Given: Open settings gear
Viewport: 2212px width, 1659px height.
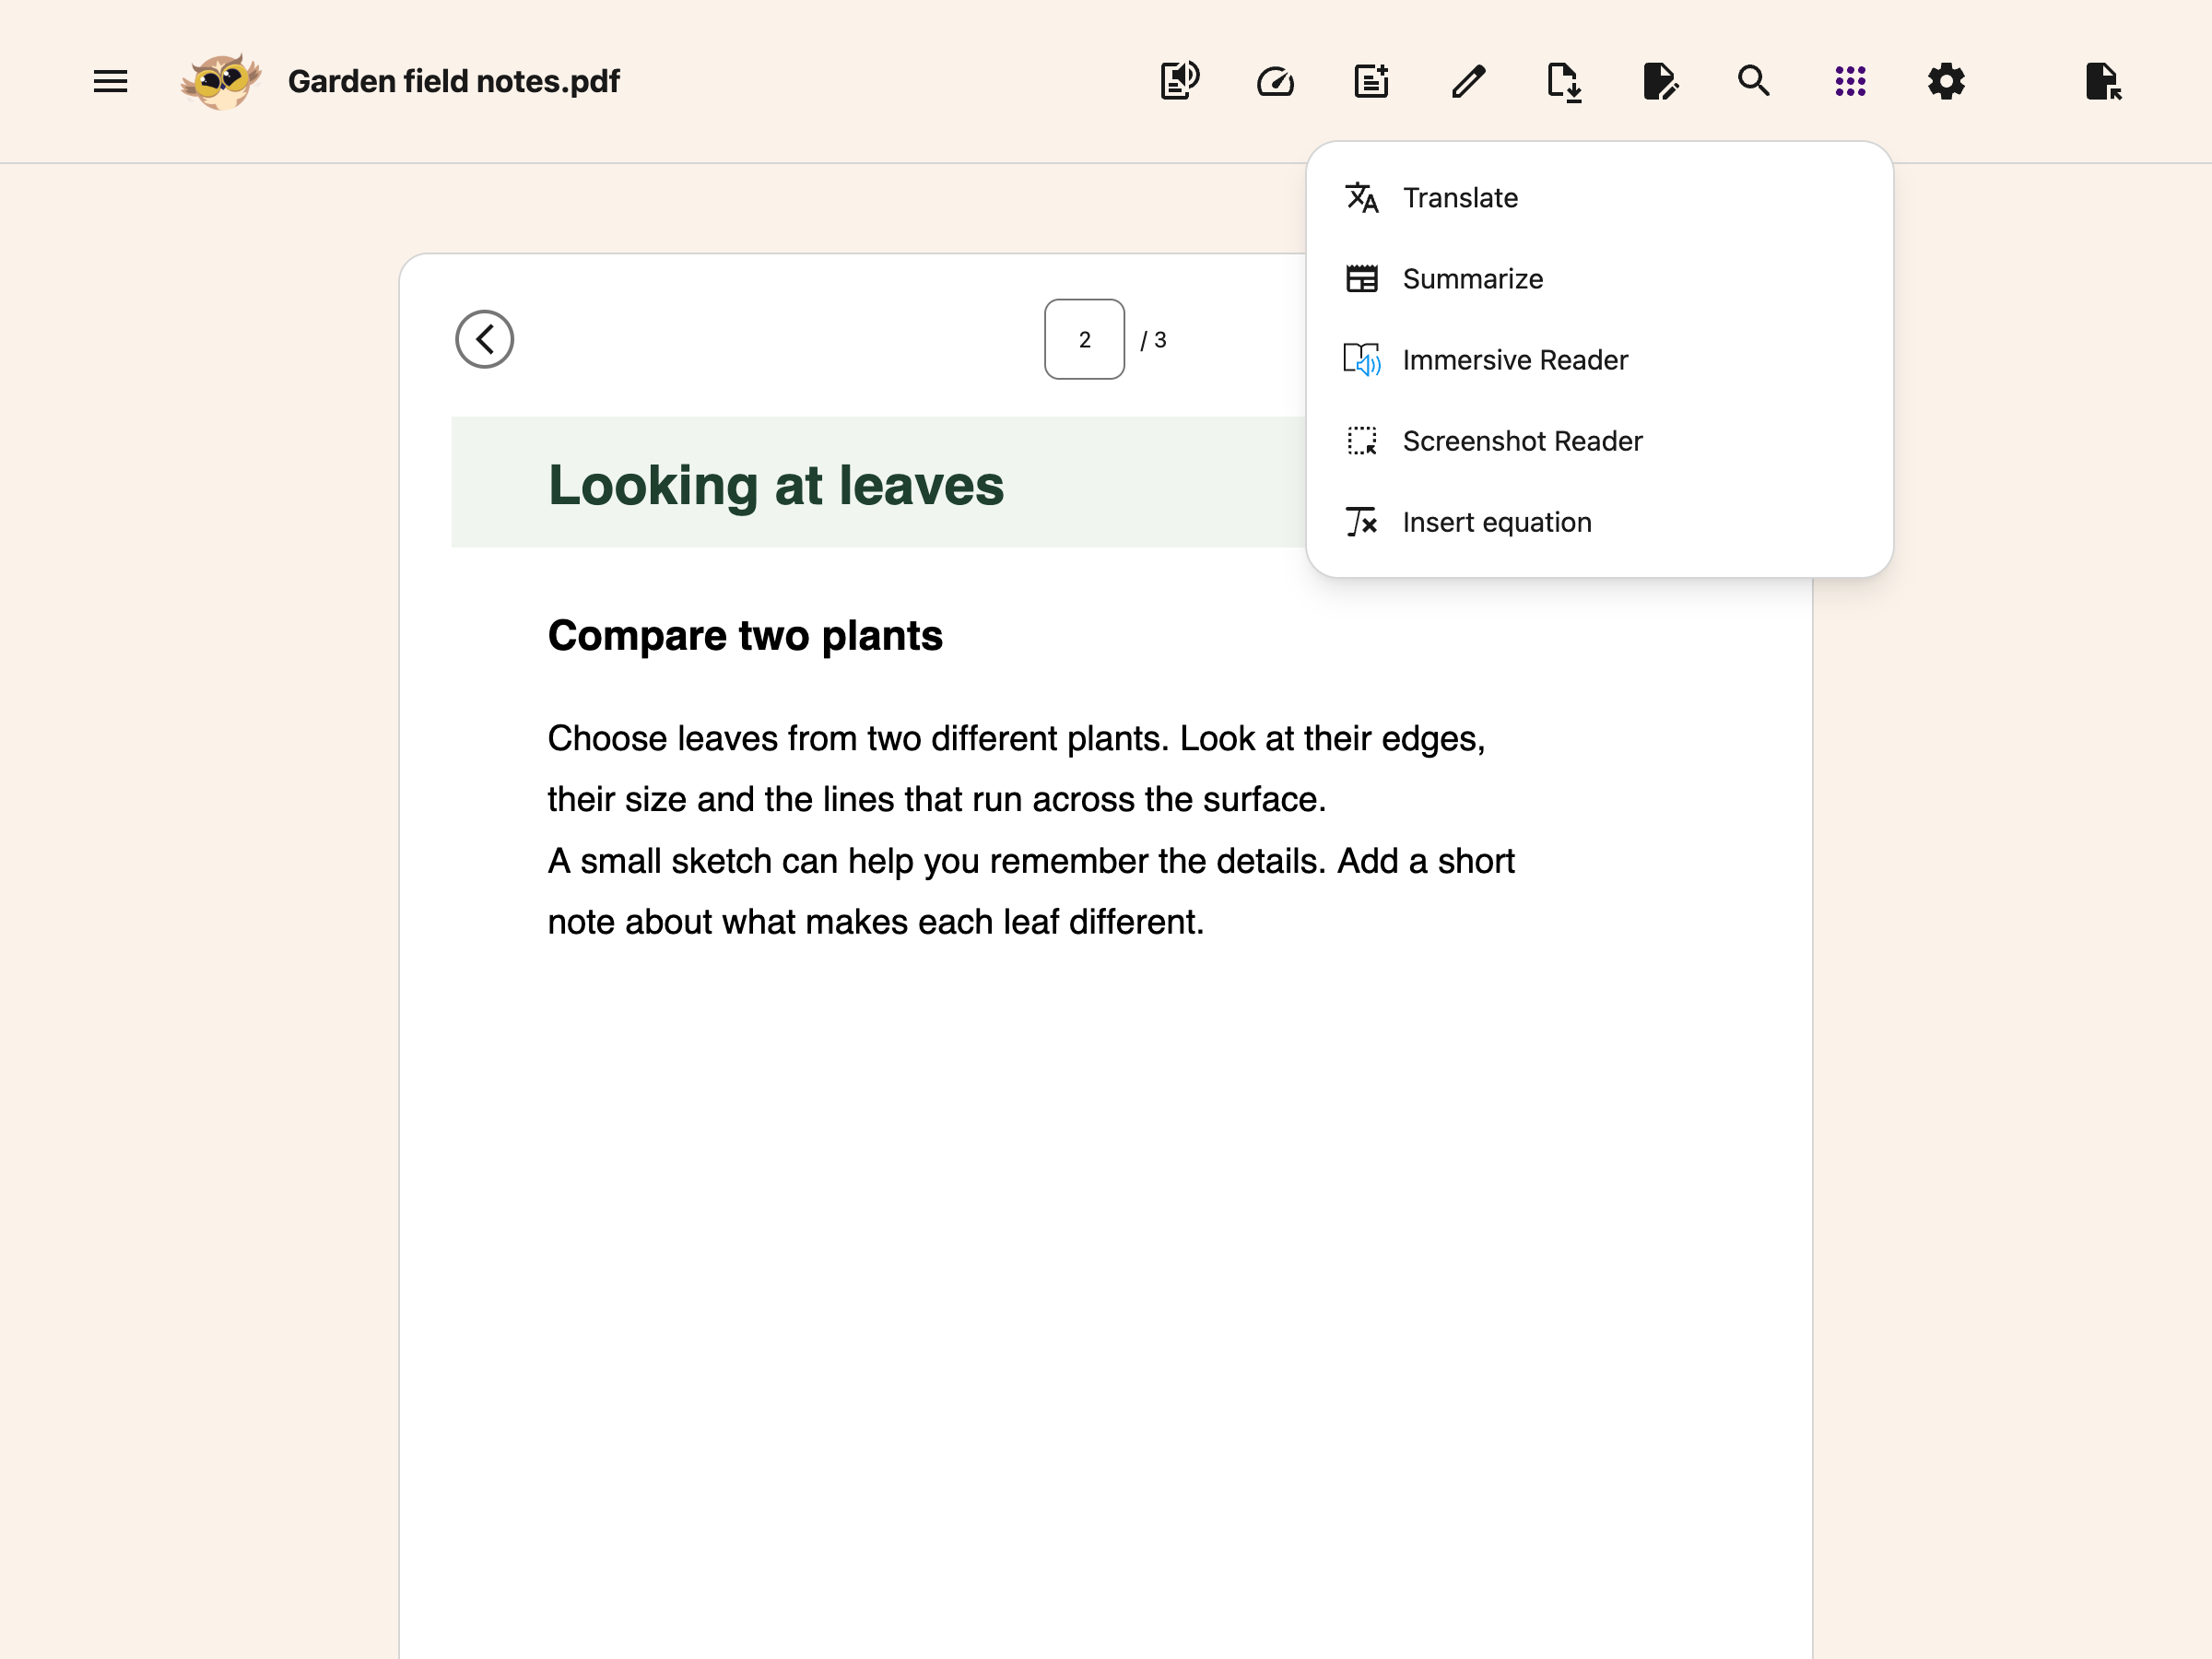Looking at the screenshot, I should point(1946,81).
